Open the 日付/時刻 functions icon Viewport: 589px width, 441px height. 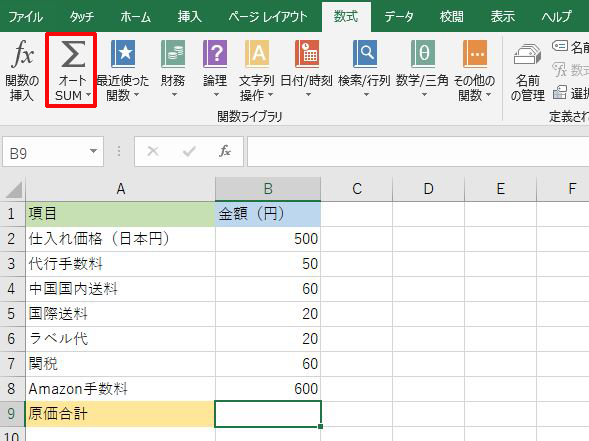point(307,54)
